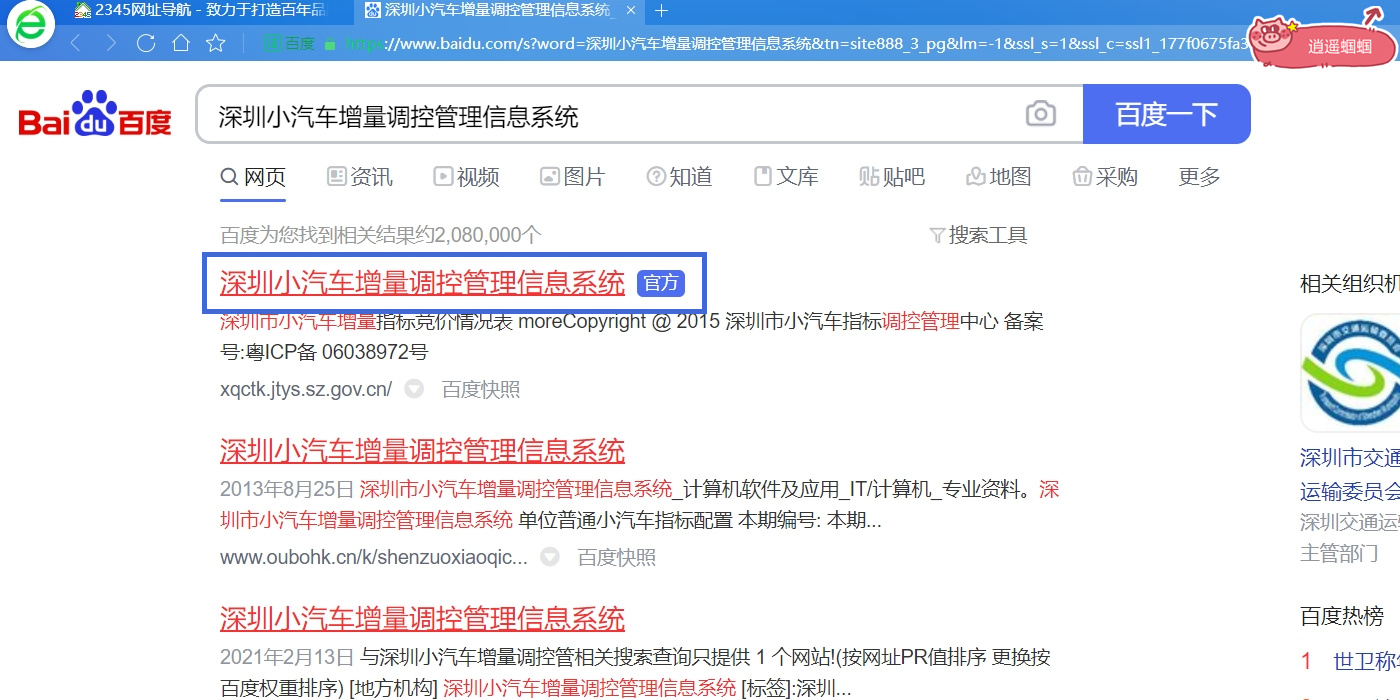Expand 更多 search categories
1400x700 pixels.
[1199, 177]
